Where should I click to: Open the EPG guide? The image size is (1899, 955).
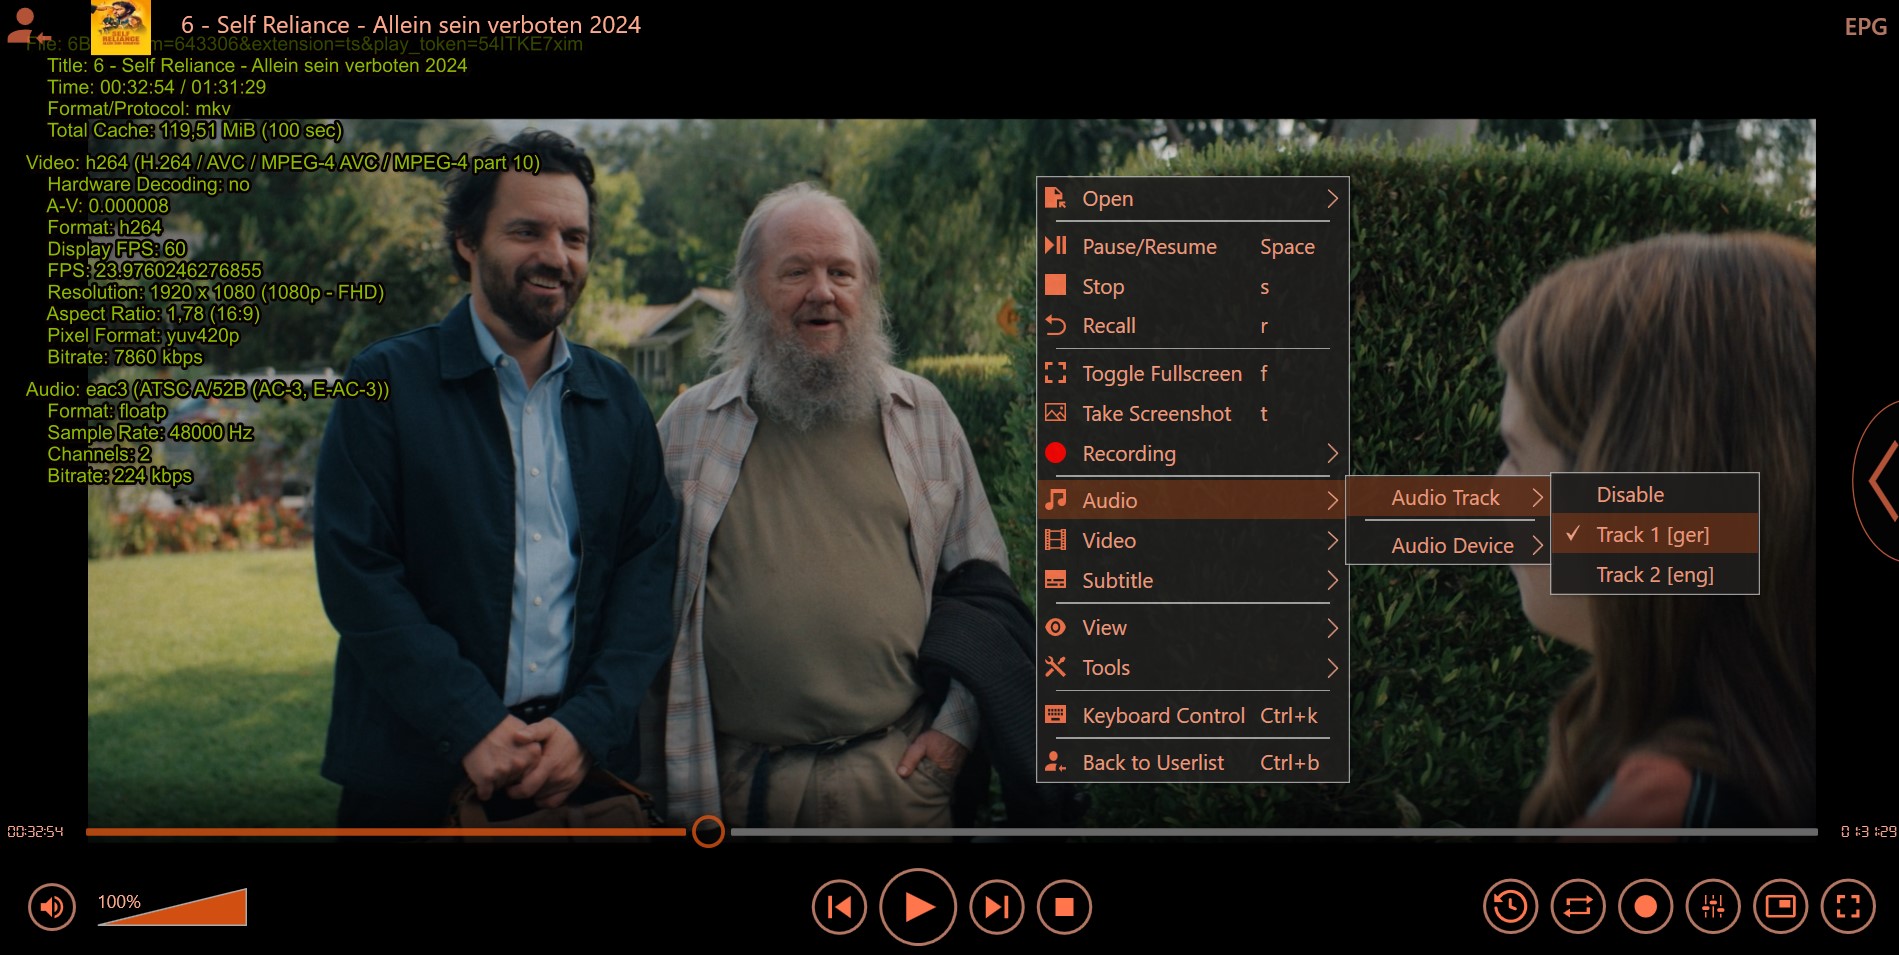point(1865,27)
